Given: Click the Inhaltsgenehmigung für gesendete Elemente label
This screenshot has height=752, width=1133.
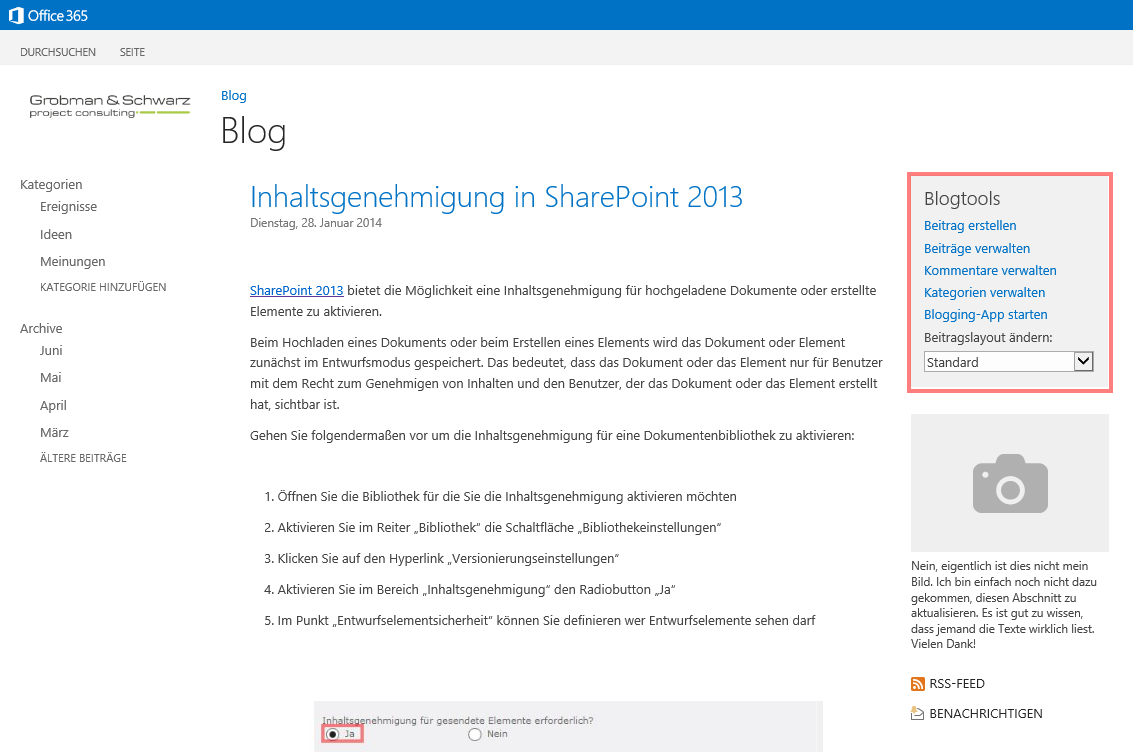Looking at the screenshot, I should 457,720.
